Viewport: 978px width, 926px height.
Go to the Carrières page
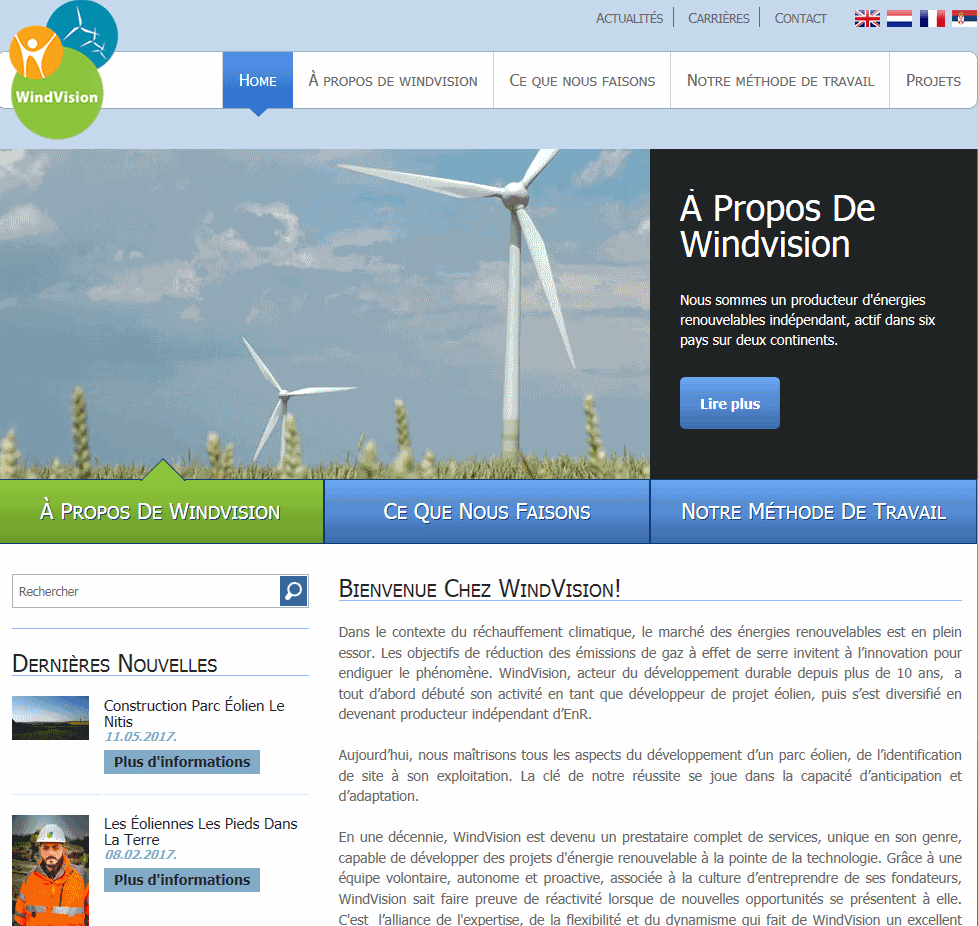[719, 19]
